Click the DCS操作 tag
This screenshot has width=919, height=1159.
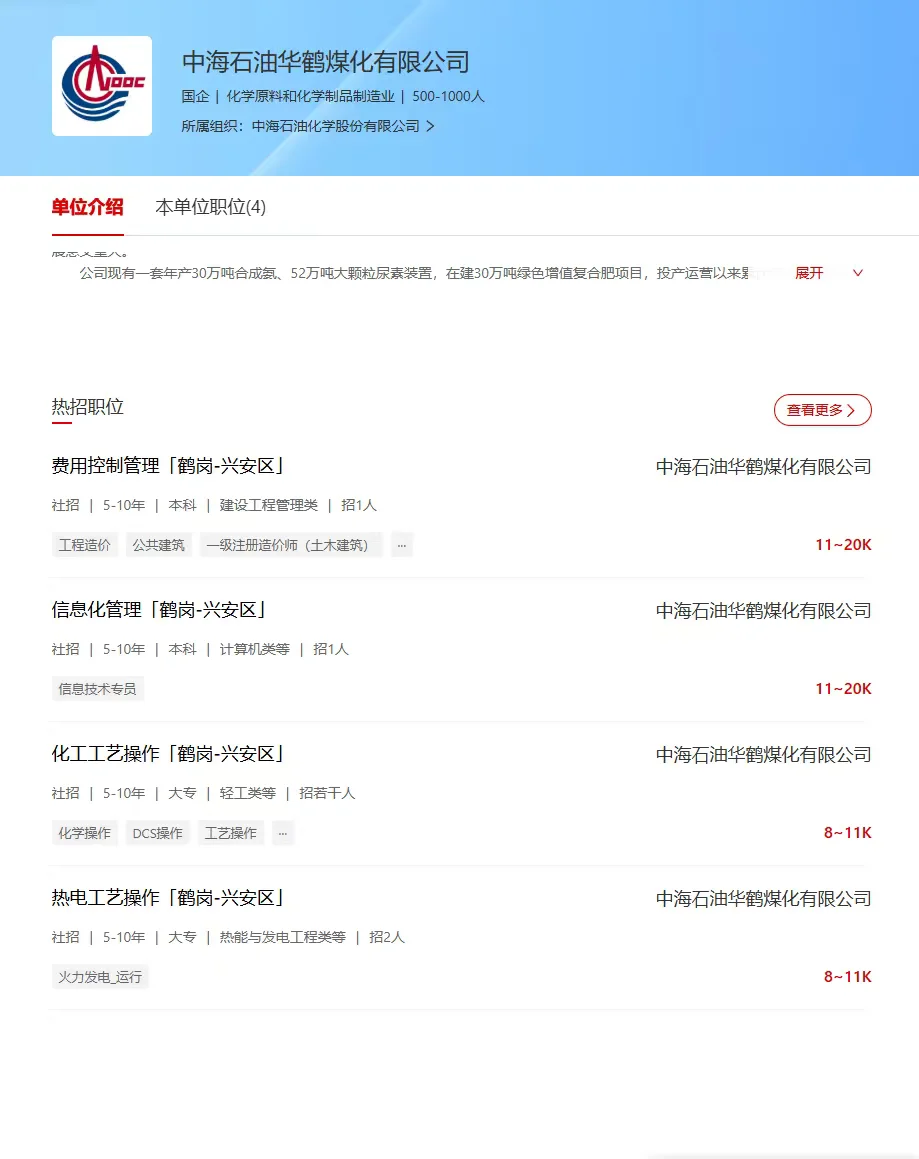click(x=157, y=833)
